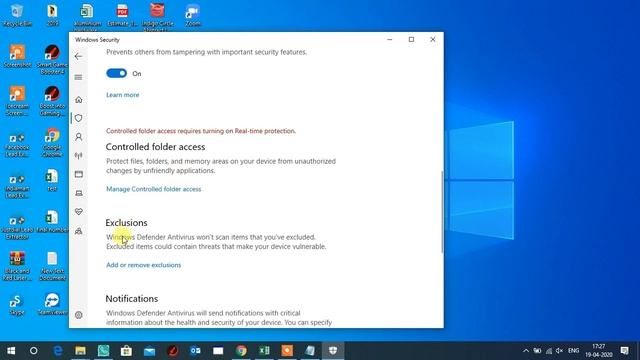This screenshot has width=640, height=360.
Task: Select the Google Chrome desktop shortcut
Action: pos(52,142)
